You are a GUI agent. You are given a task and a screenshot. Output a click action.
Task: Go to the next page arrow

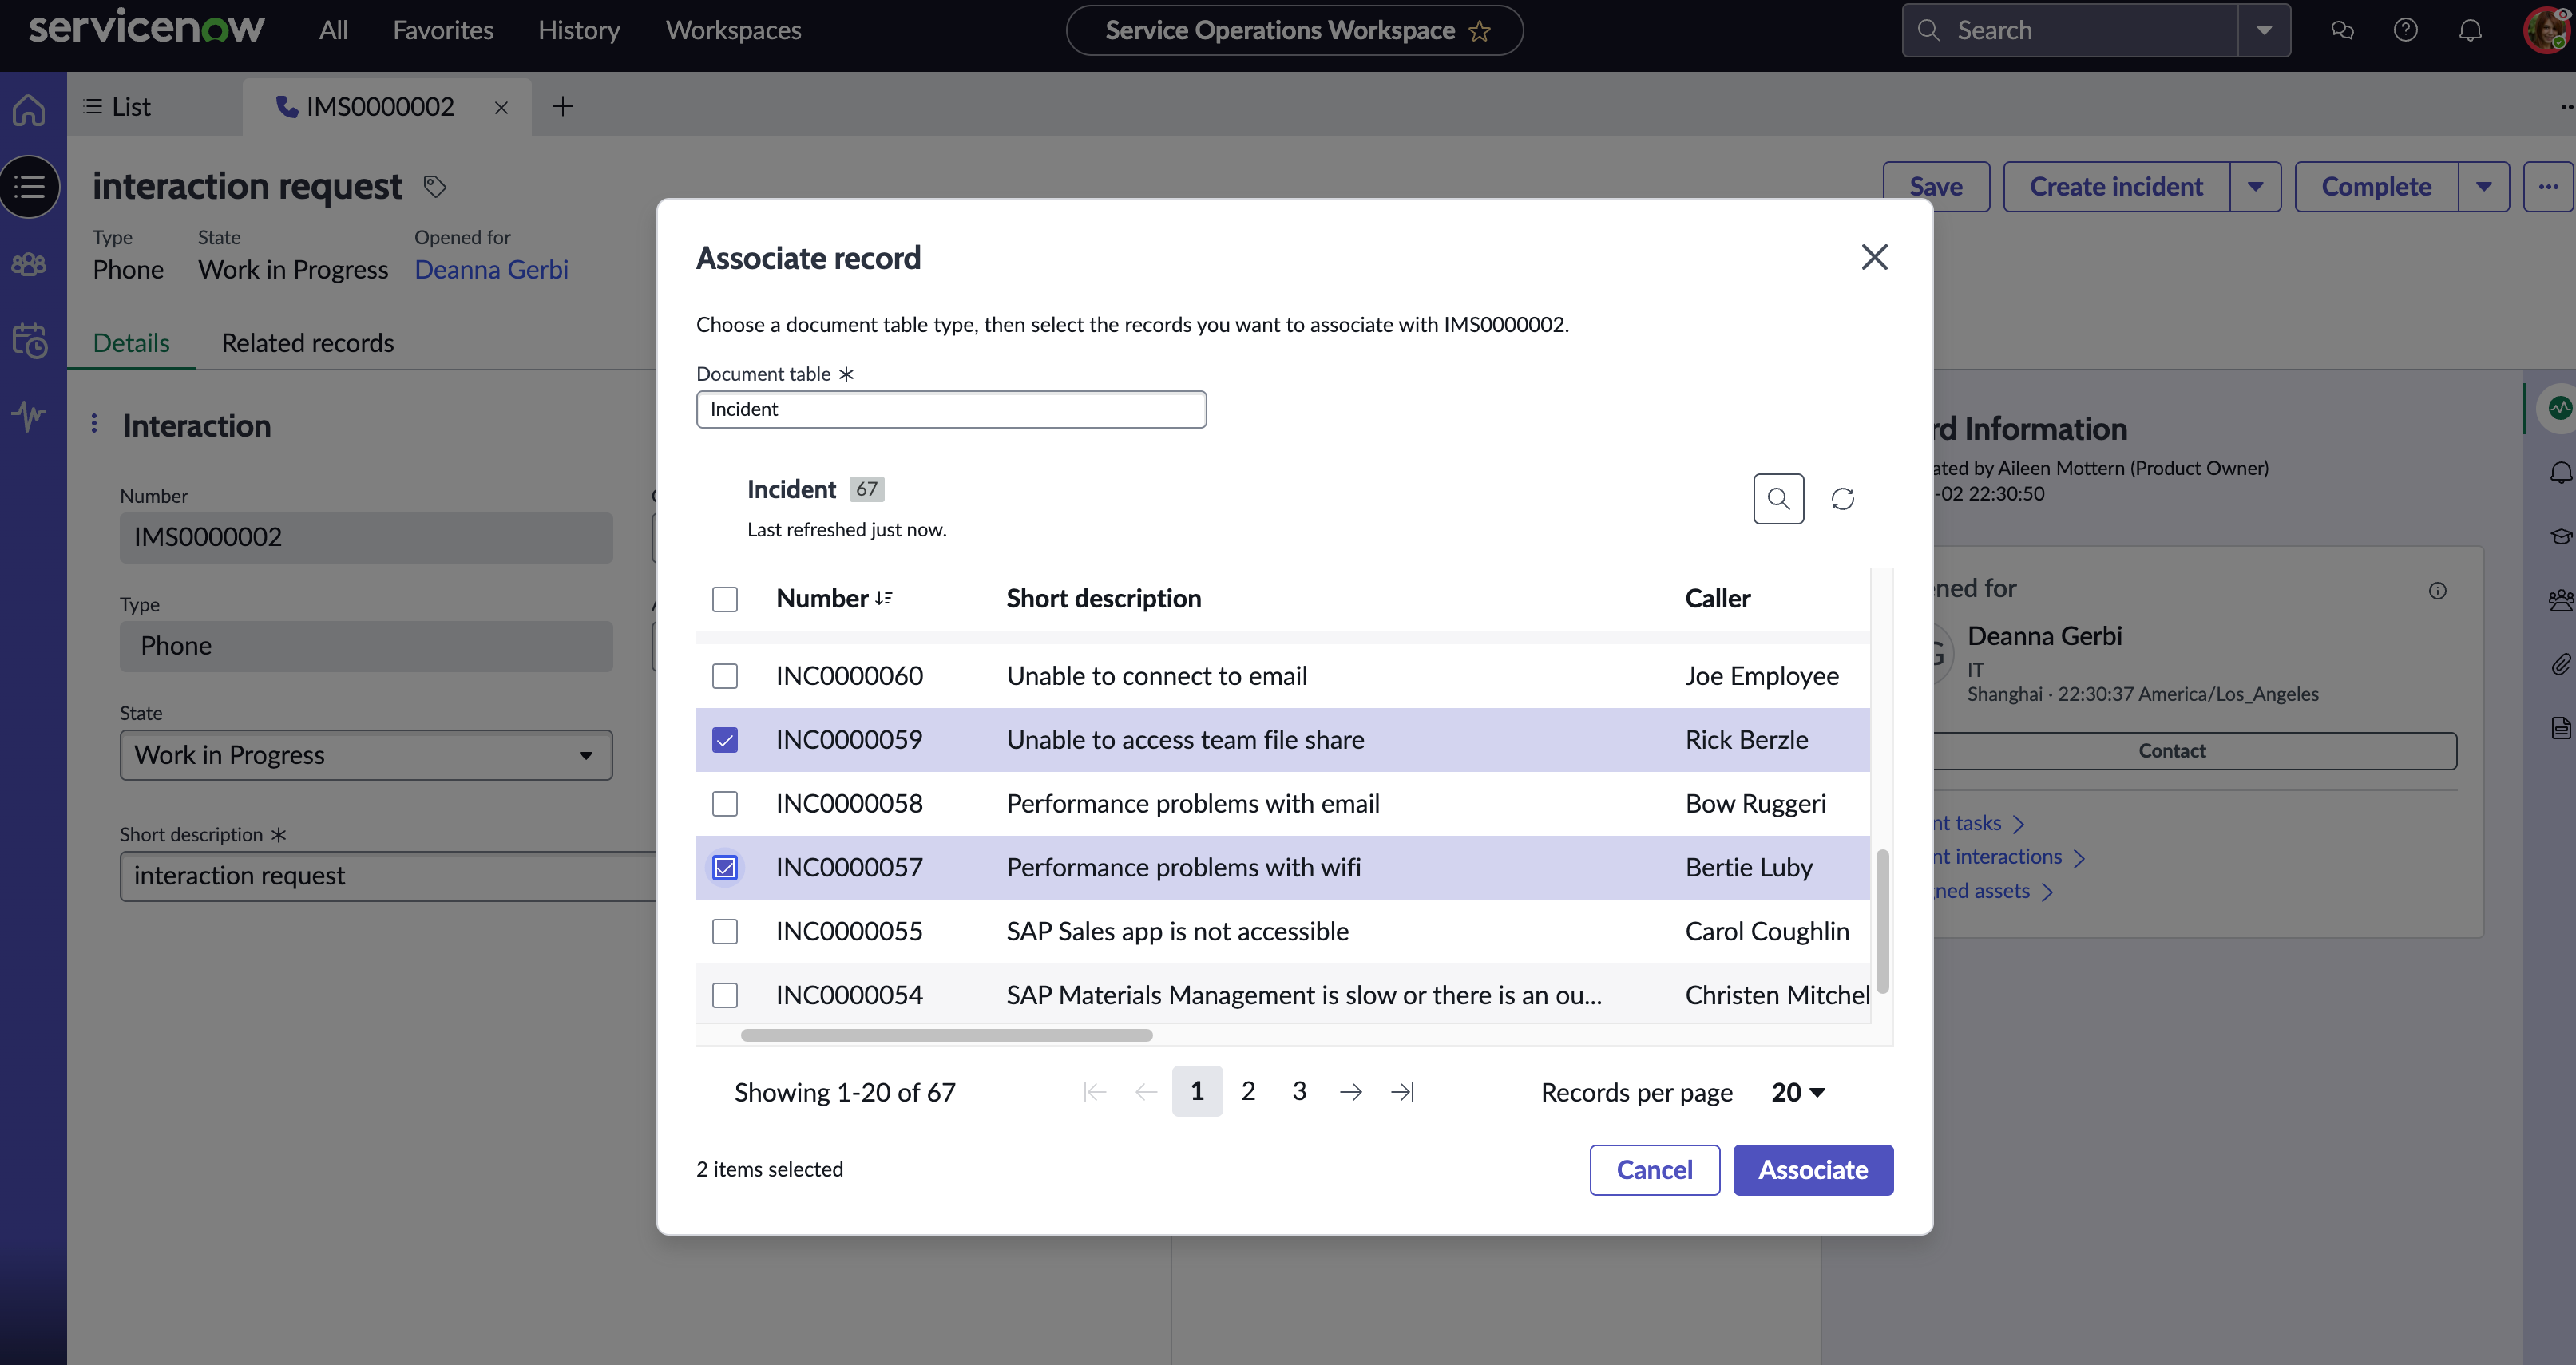coord(1350,1092)
